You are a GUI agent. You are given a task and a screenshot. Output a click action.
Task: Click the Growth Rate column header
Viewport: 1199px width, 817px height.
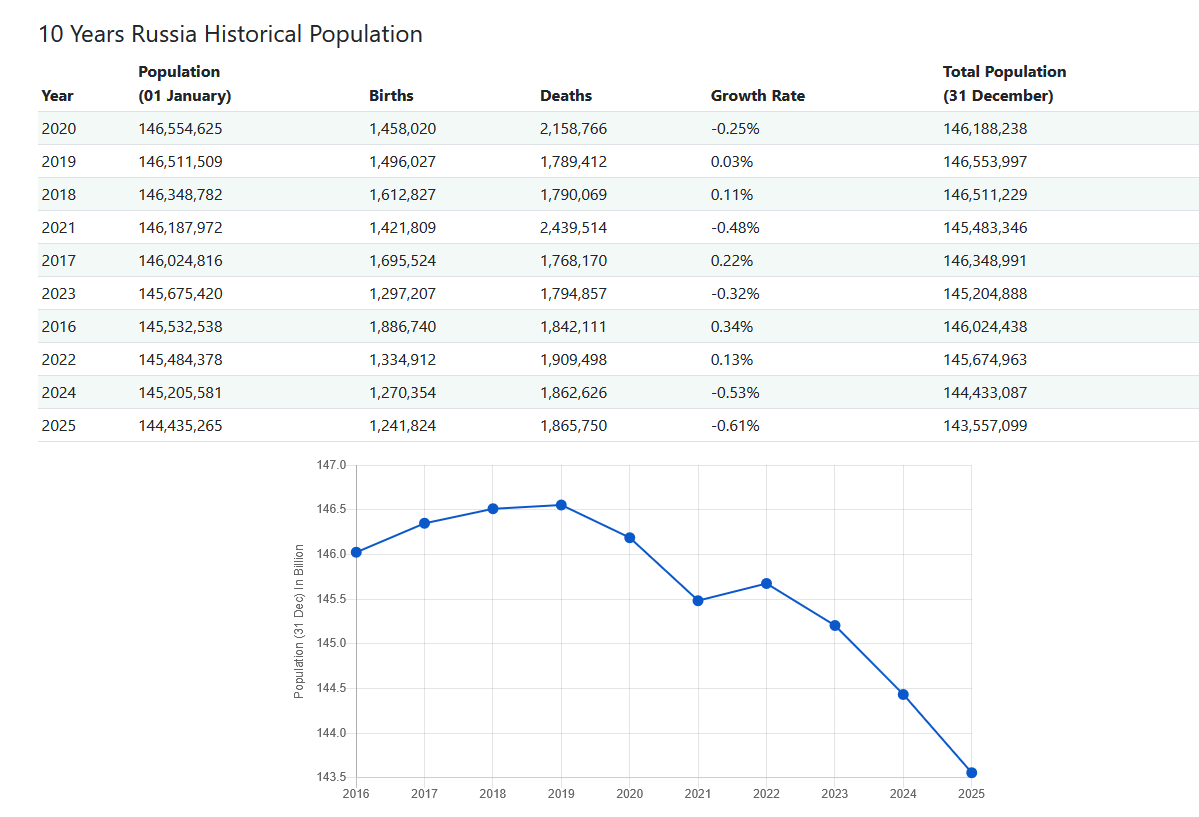tap(758, 96)
